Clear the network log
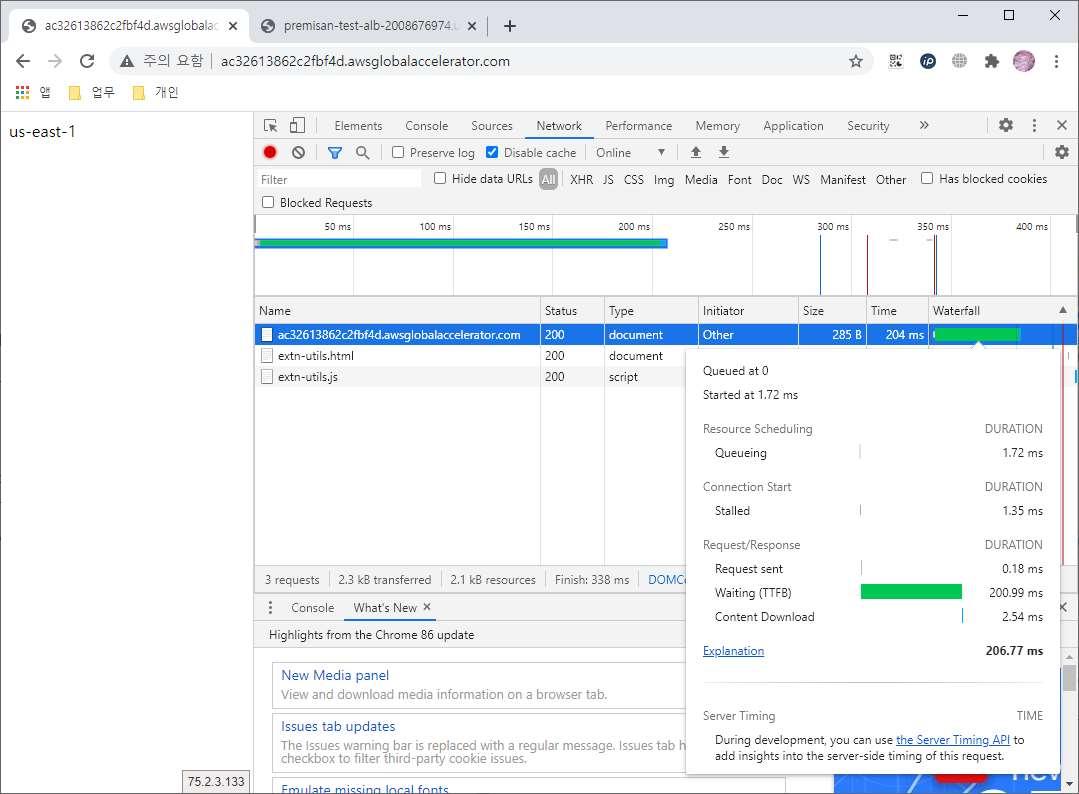Viewport: 1079px width, 794px height. point(298,152)
